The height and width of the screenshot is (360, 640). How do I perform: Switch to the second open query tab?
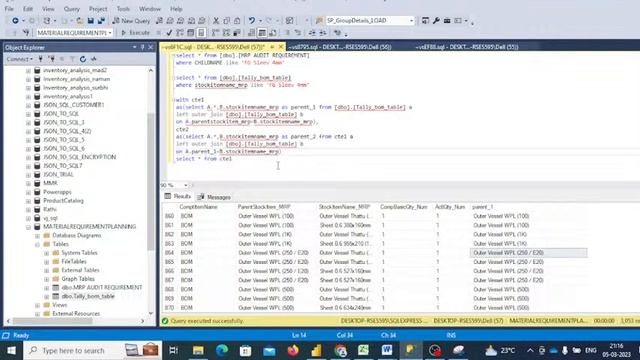(x=340, y=47)
